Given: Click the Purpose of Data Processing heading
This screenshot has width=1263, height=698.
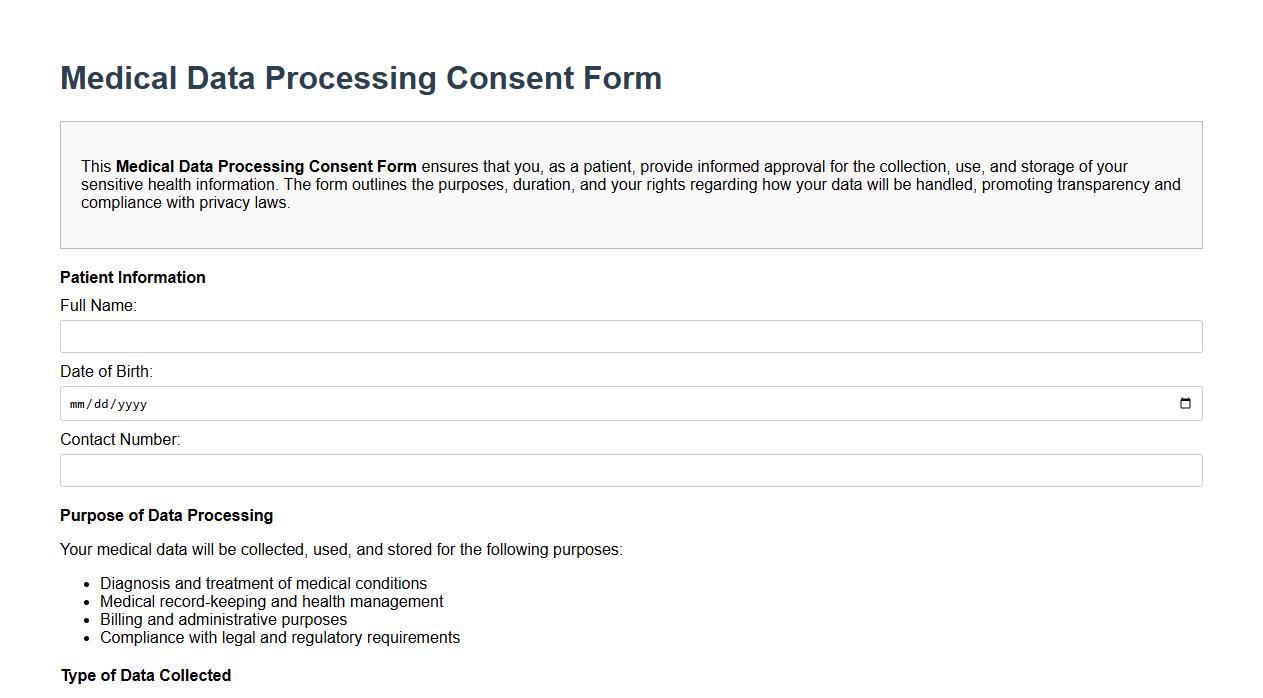Looking at the screenshot, I should tap(166, 515).
